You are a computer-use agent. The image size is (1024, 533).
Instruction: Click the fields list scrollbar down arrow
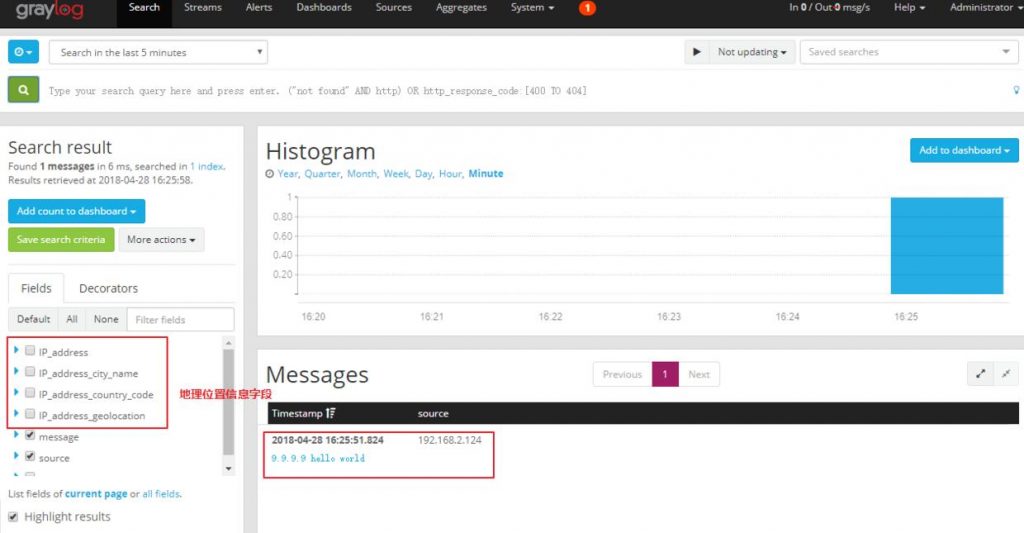click(x=228, y=468)
